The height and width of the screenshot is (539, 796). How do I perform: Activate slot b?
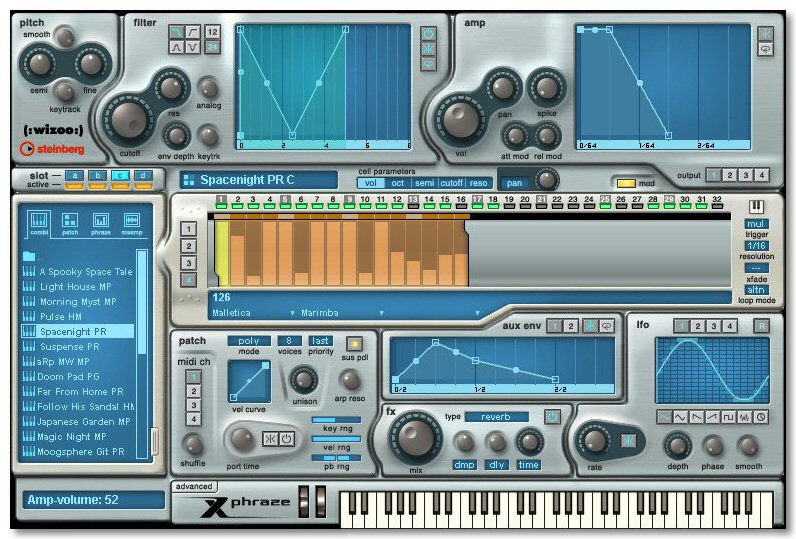pos(99,177)
